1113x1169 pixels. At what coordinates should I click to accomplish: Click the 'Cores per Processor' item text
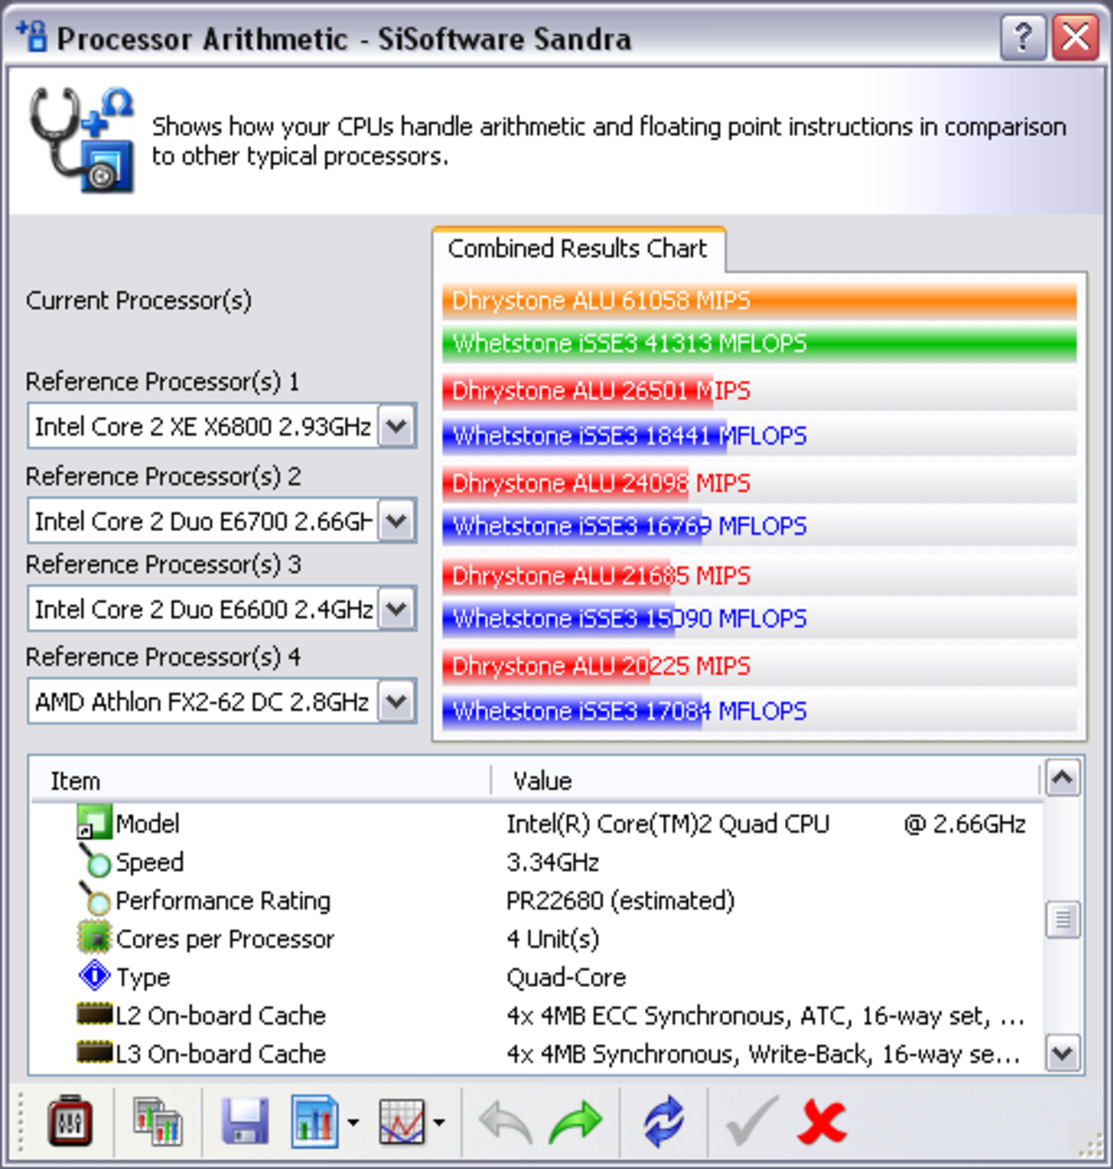[225, 939]
